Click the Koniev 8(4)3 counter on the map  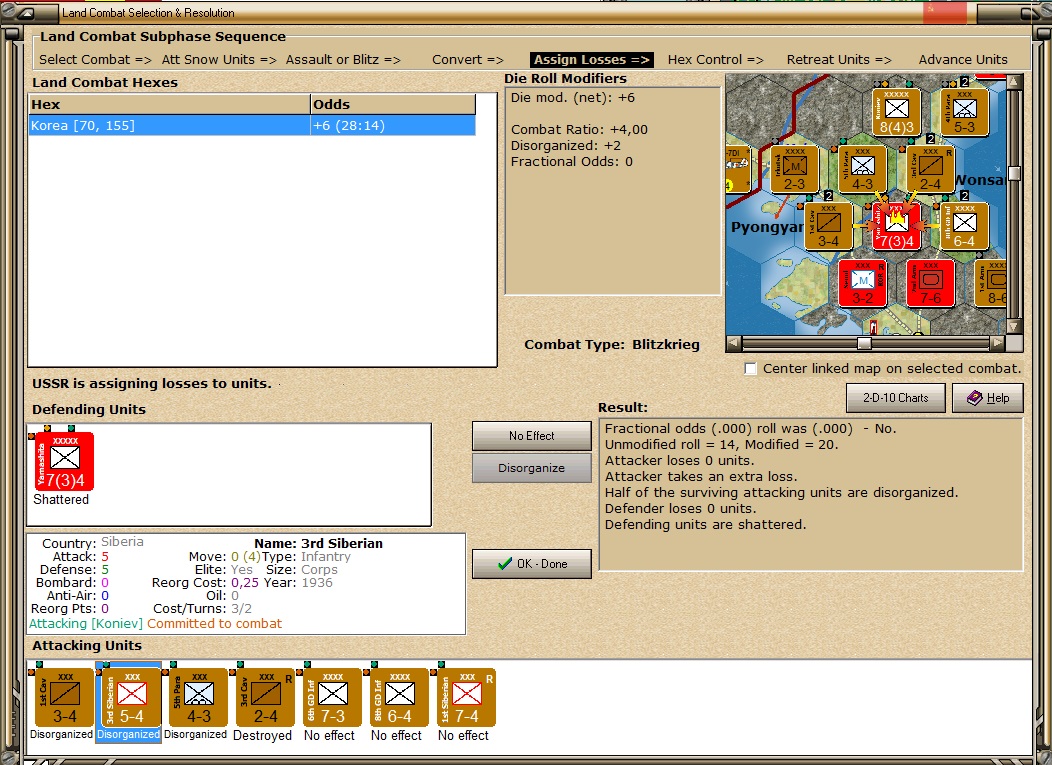click(896, 112)
